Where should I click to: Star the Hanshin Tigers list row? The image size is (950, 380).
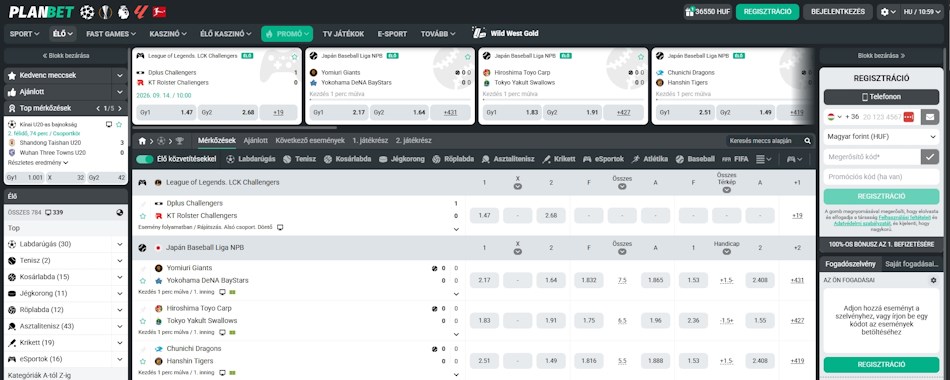143,361
